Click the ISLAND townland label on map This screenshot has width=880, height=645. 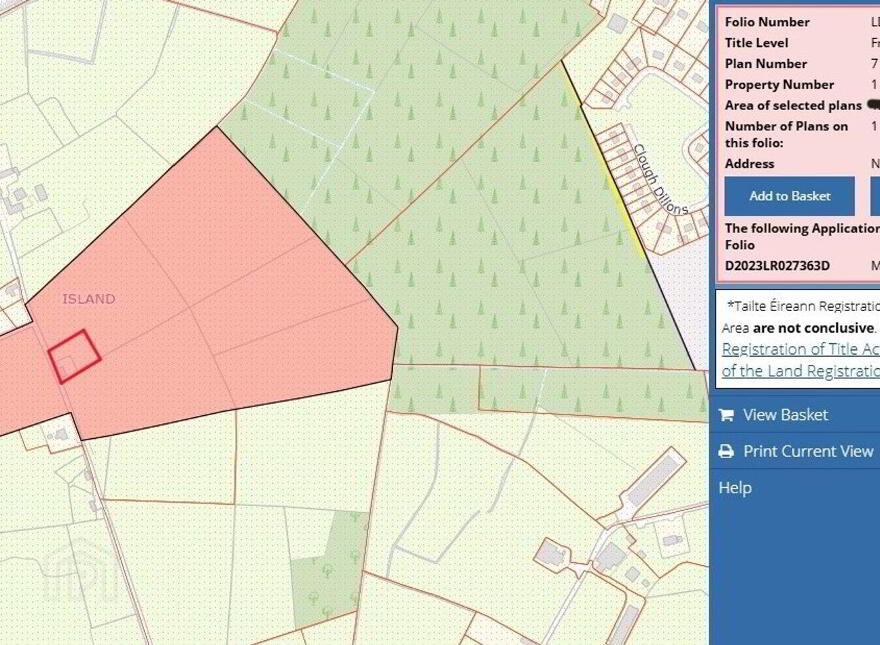click(89, 299)
